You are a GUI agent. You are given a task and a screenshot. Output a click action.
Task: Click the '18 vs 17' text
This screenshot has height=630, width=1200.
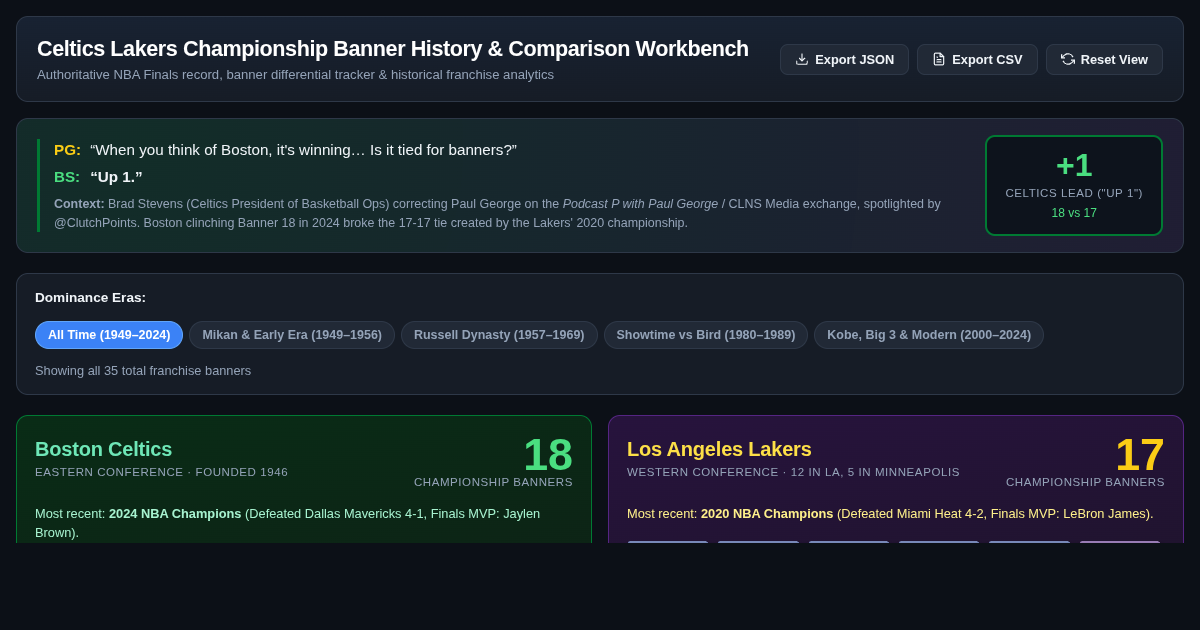click(1074, 213)
